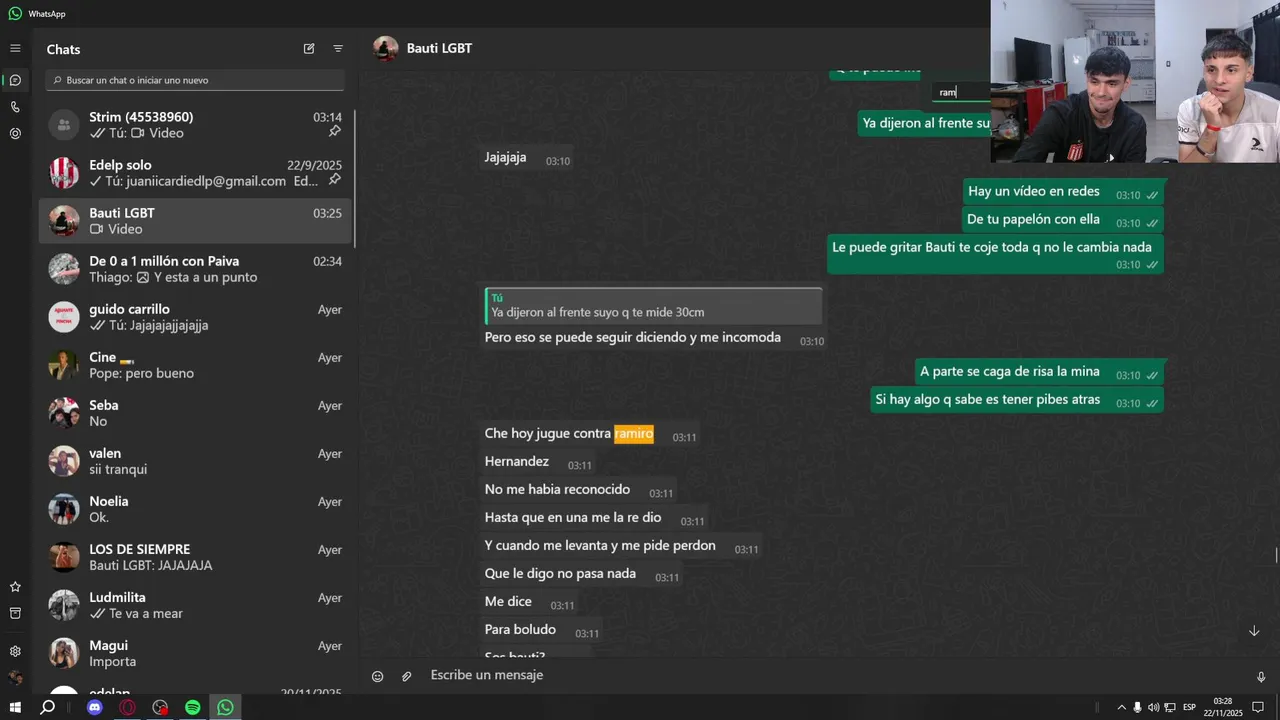Click the quoted reply "Ya dijeron al frente suyo"
The image size is (1280, 720).
(x=653, y=305)
